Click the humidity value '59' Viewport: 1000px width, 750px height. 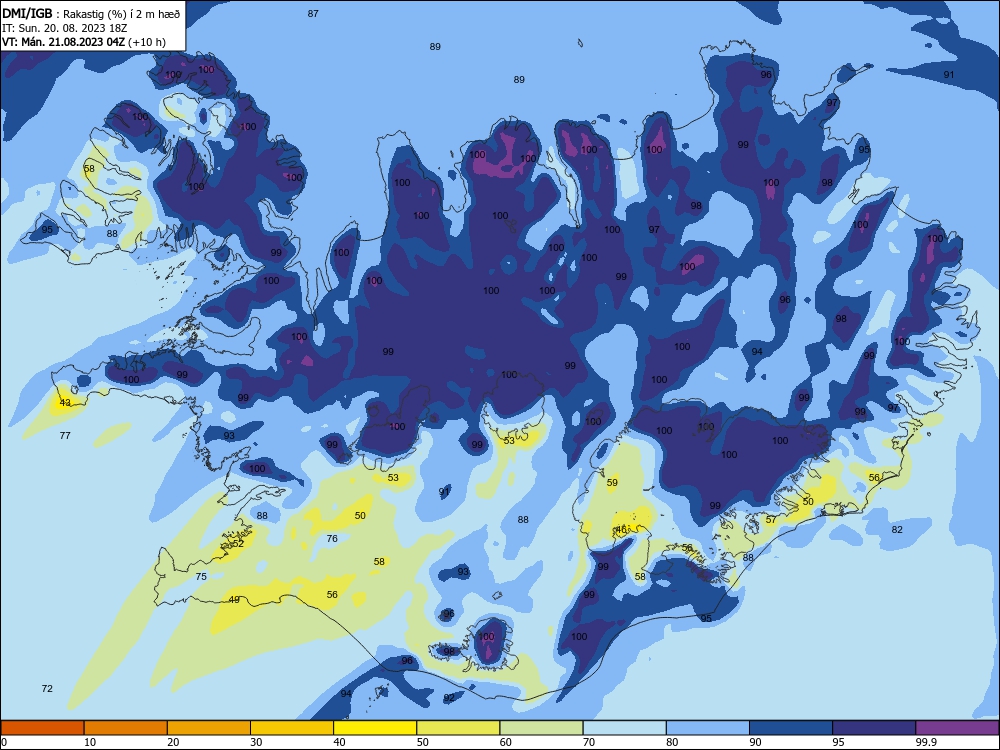pos(612,483)
